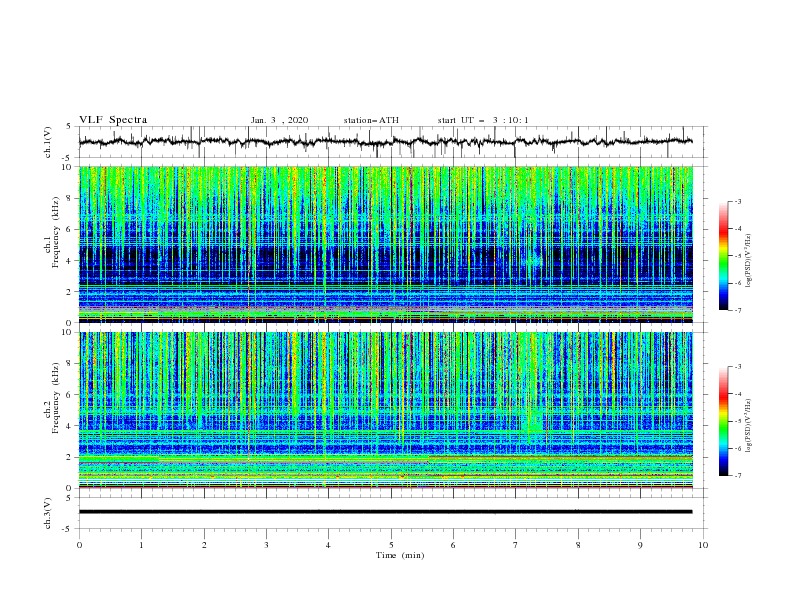Click the ch.1 voltage waveform trace
Screen dimensions: 792x612
coord(385,142)
